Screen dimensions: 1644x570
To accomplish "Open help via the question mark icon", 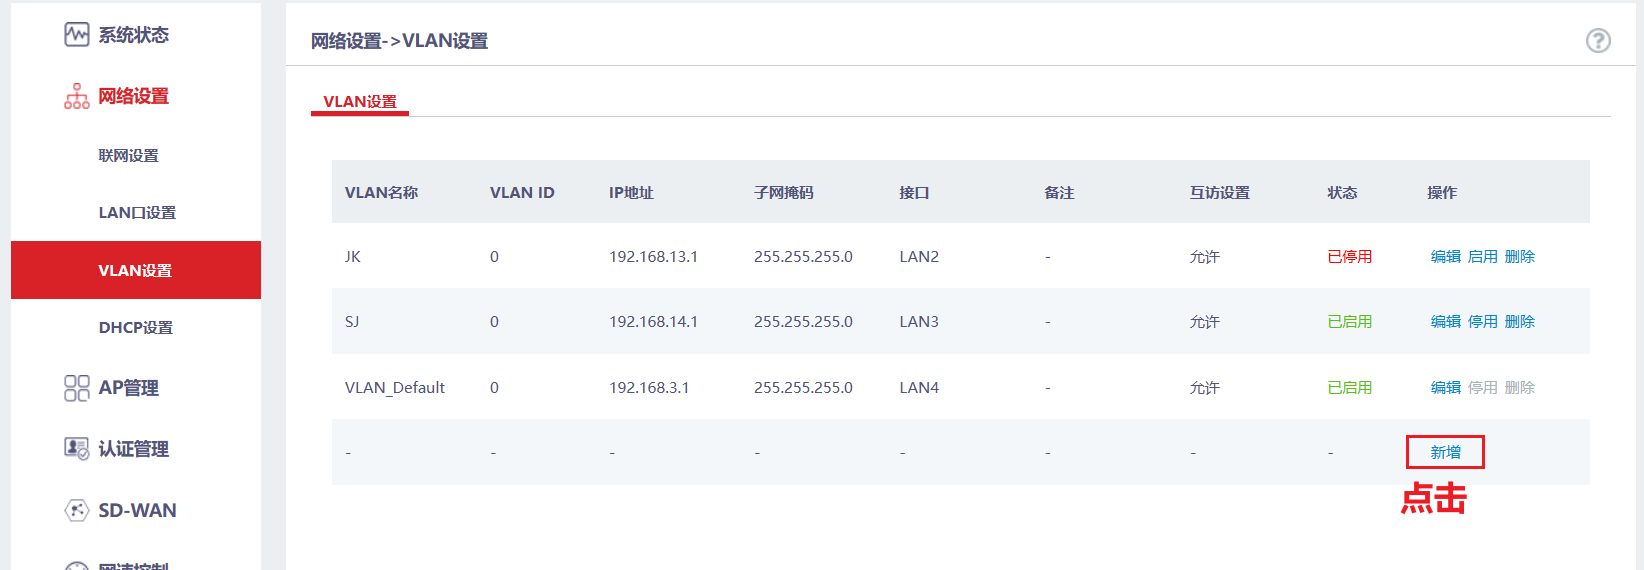I will click(1598, 41).
